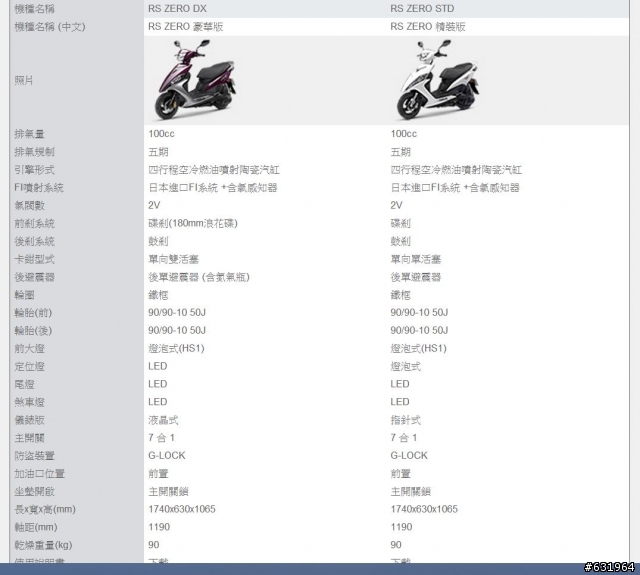Click the '儀錶版' row label
640x575 pixels.
tap(29, 420)
